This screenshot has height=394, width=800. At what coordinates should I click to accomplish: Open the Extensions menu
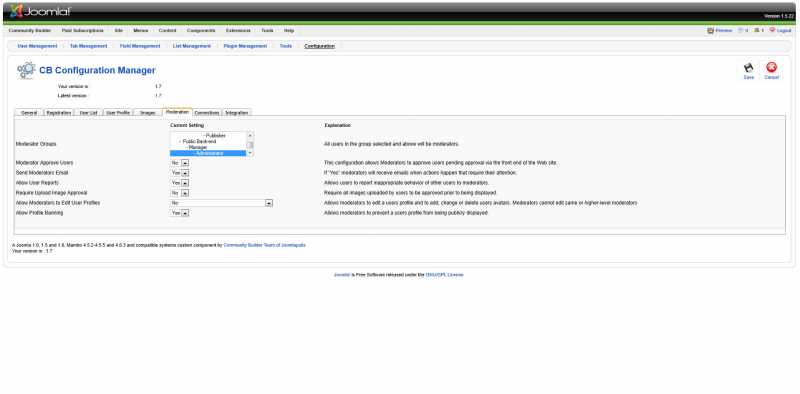238,31
